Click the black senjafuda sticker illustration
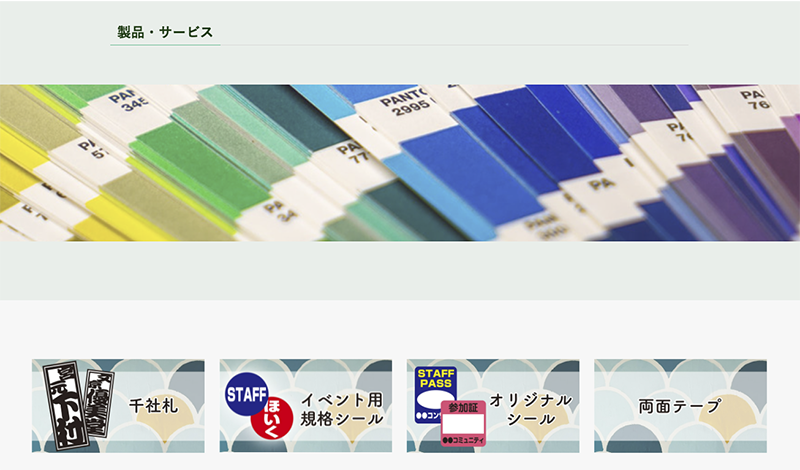 point(78,406)
